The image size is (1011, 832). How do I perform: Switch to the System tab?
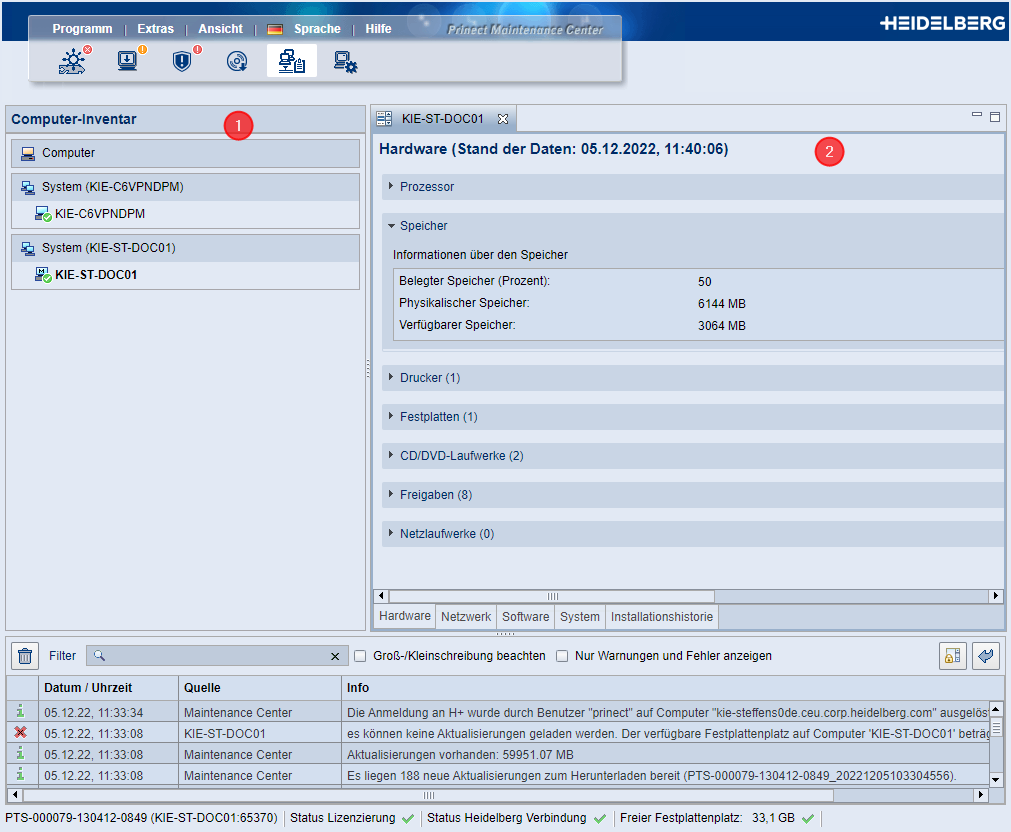[x=580, y=617]
